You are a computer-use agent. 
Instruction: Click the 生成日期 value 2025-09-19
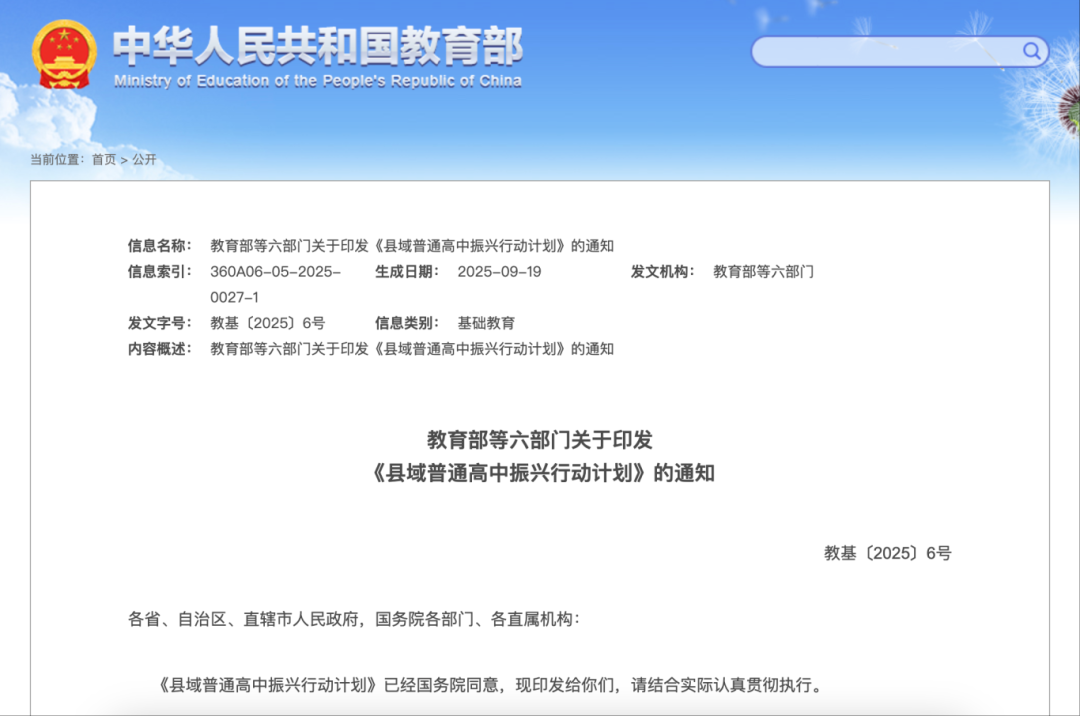499,271
